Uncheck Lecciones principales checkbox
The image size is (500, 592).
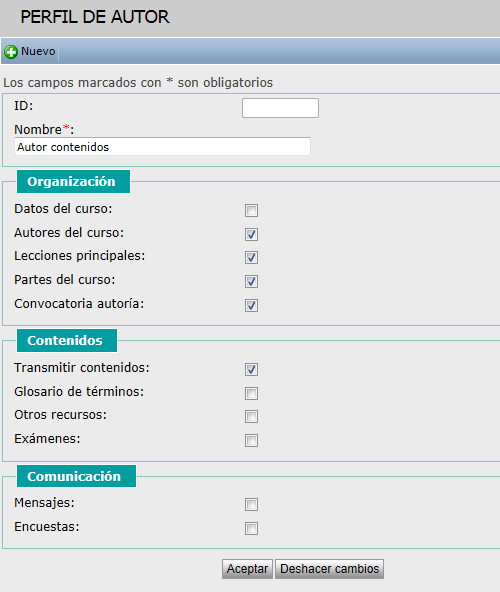tap(251, 257)
